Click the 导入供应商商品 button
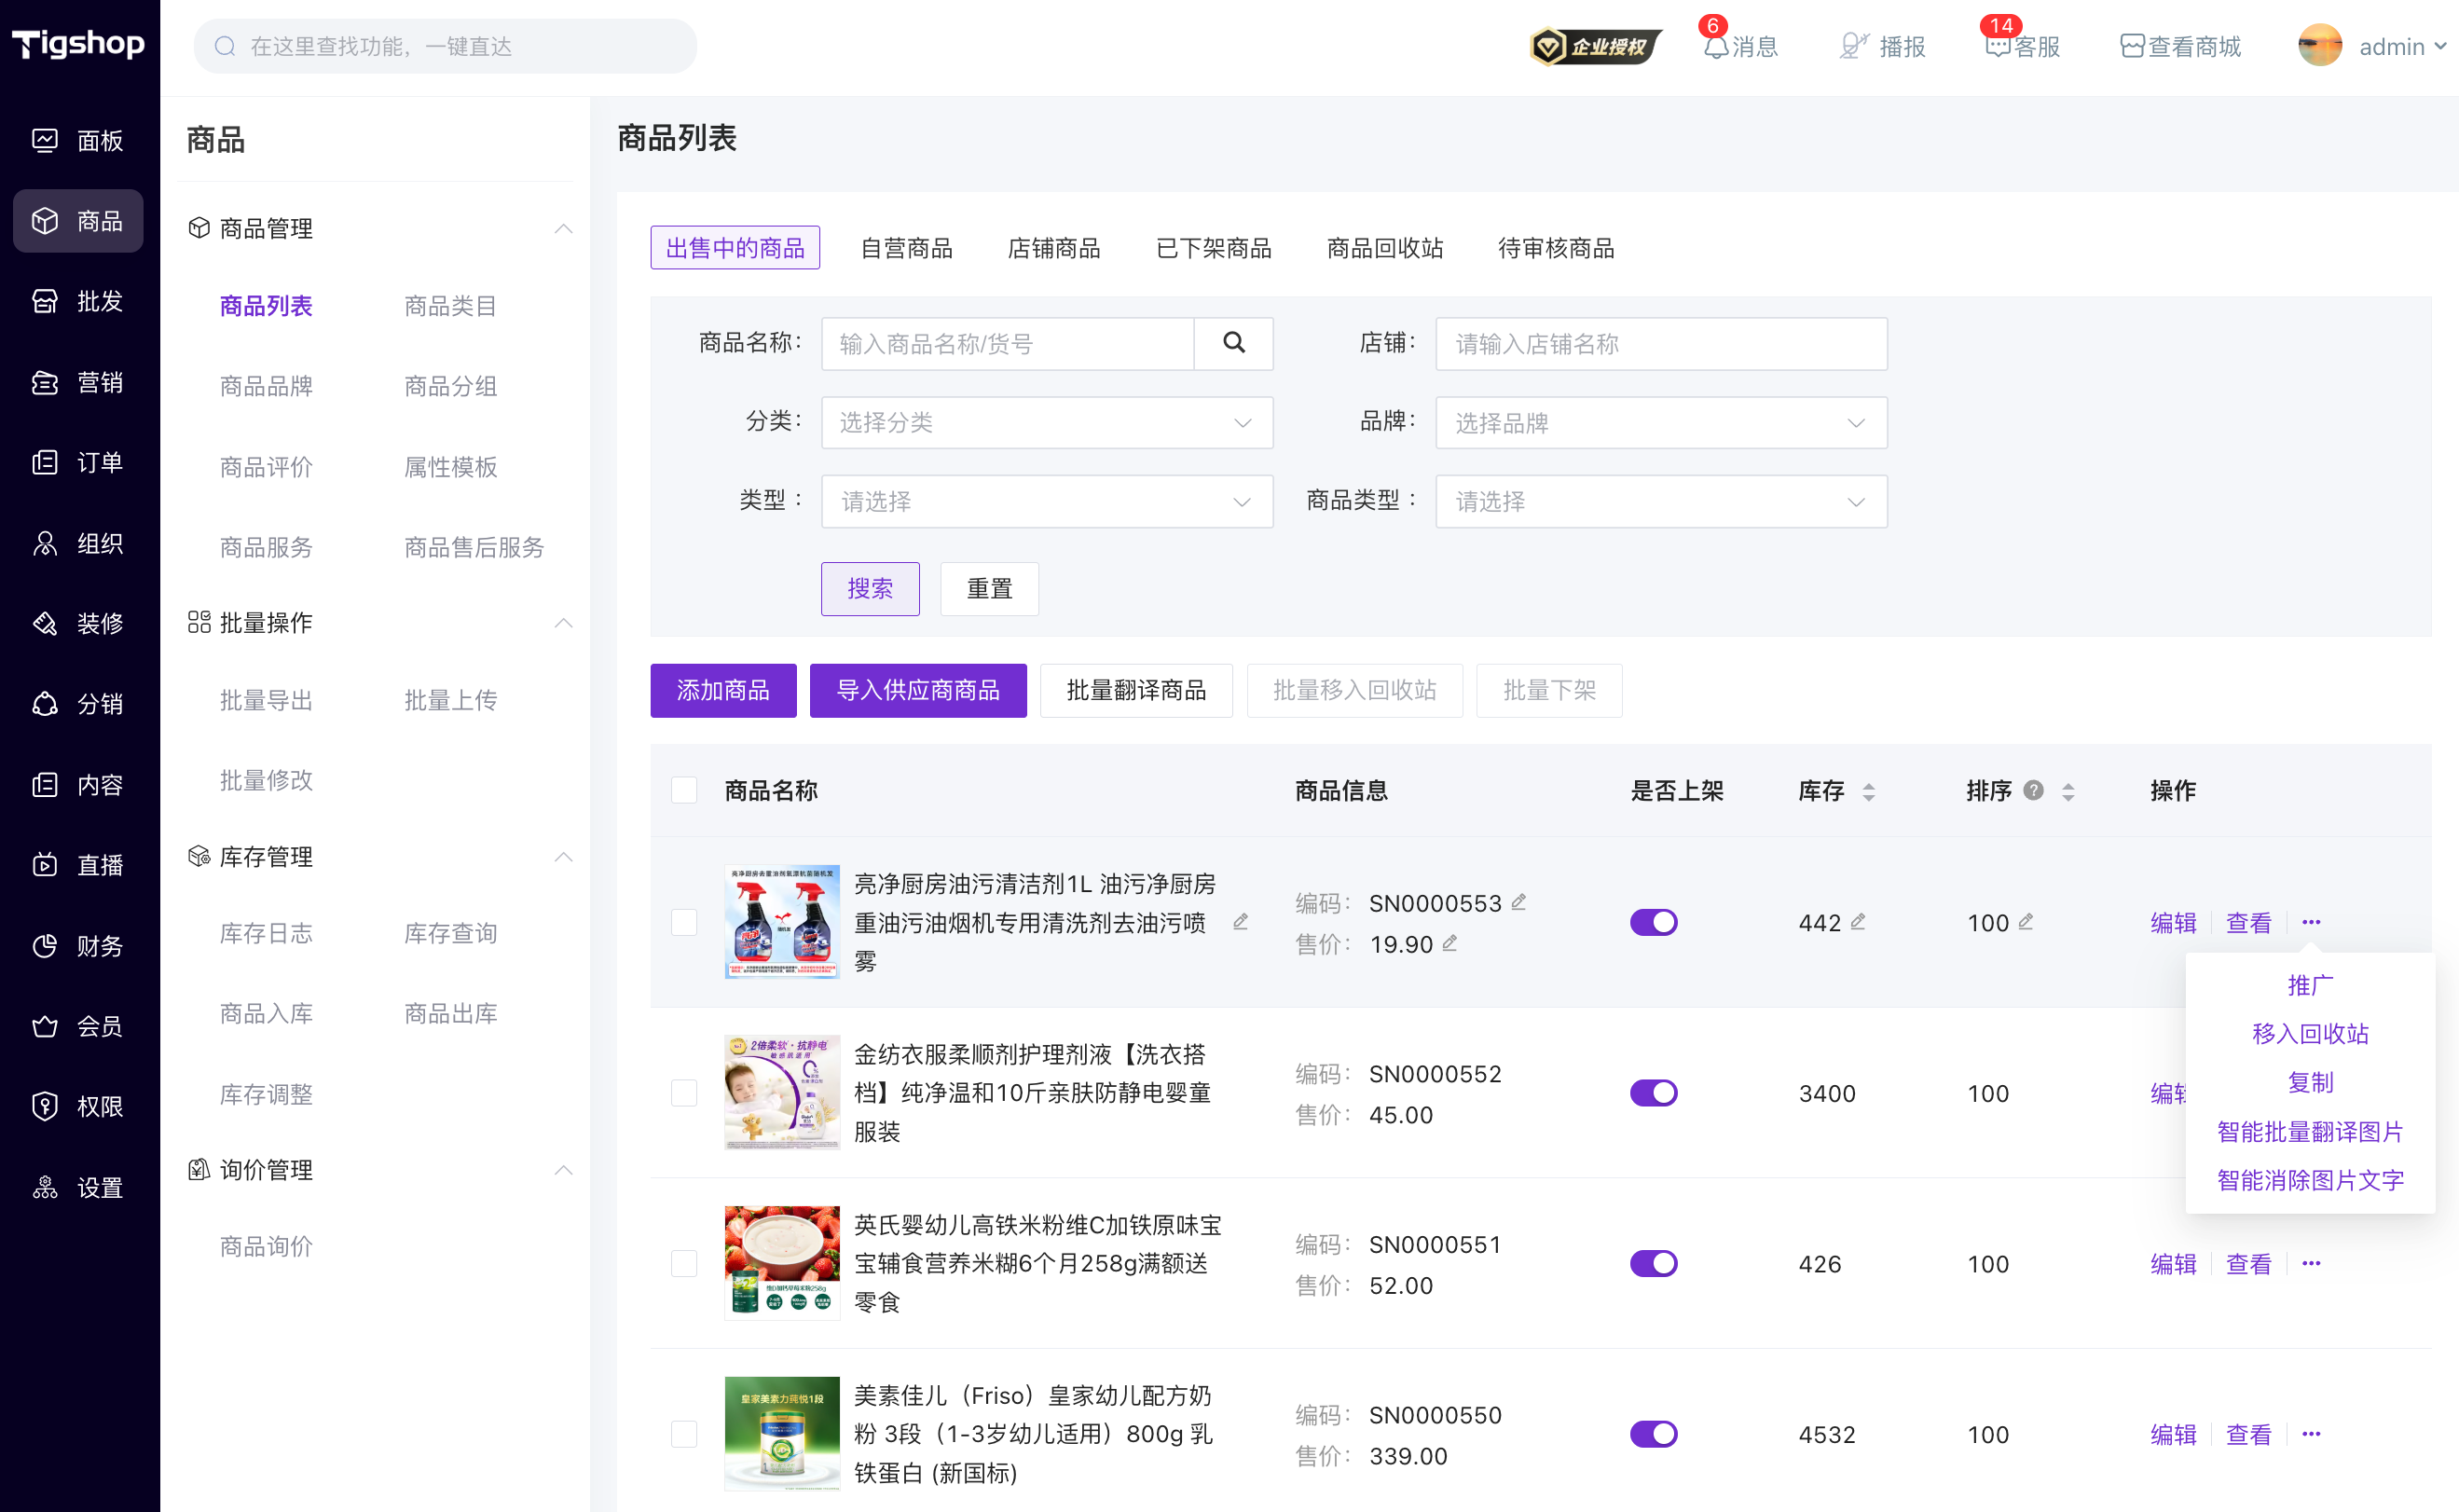Viewport: 2459px width, 1512px height. pos(918,690)
